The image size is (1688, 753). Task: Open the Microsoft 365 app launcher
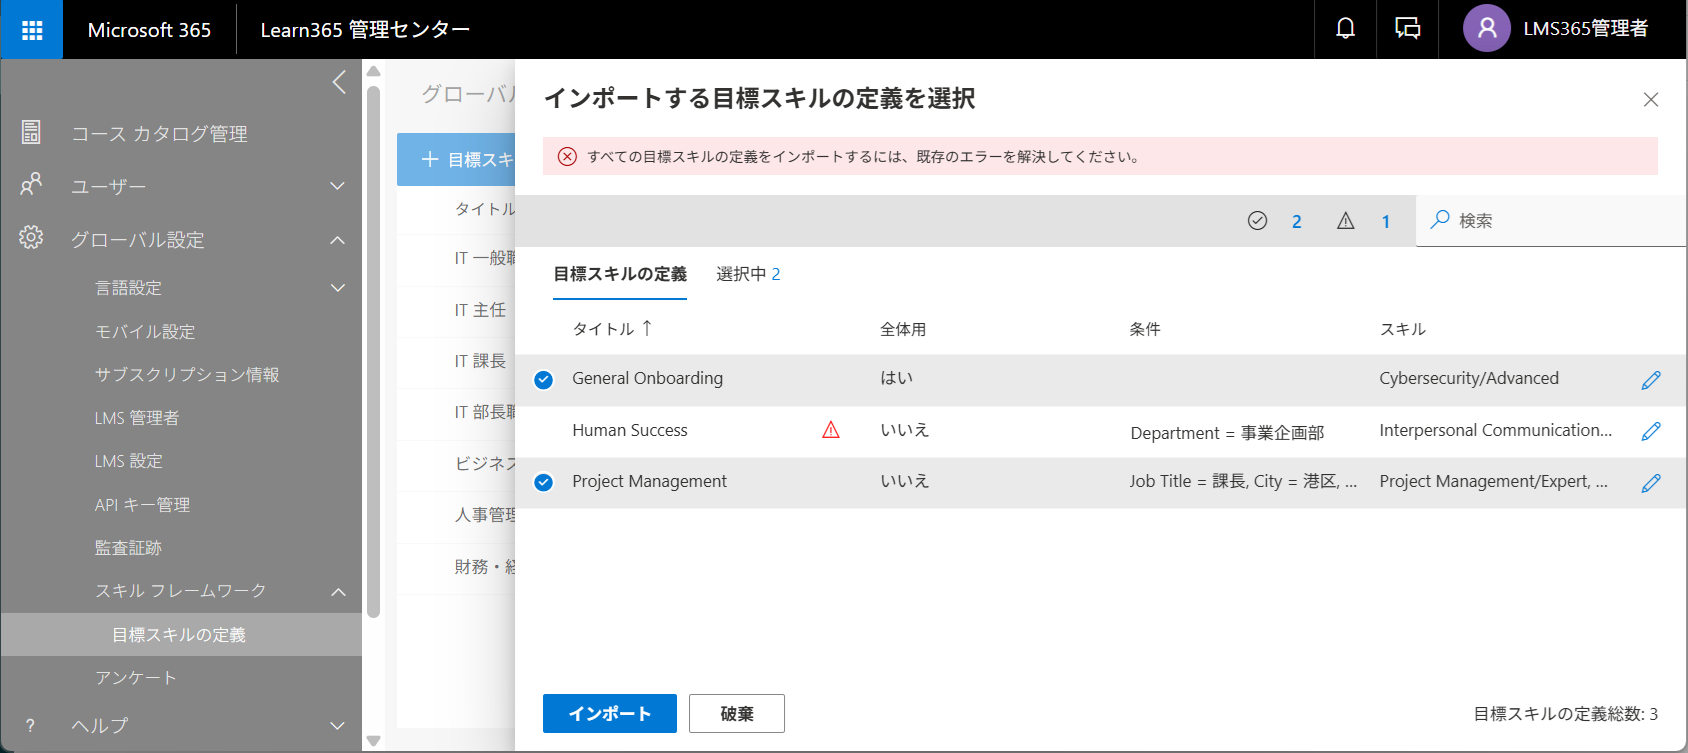click(x=32, y=30)
